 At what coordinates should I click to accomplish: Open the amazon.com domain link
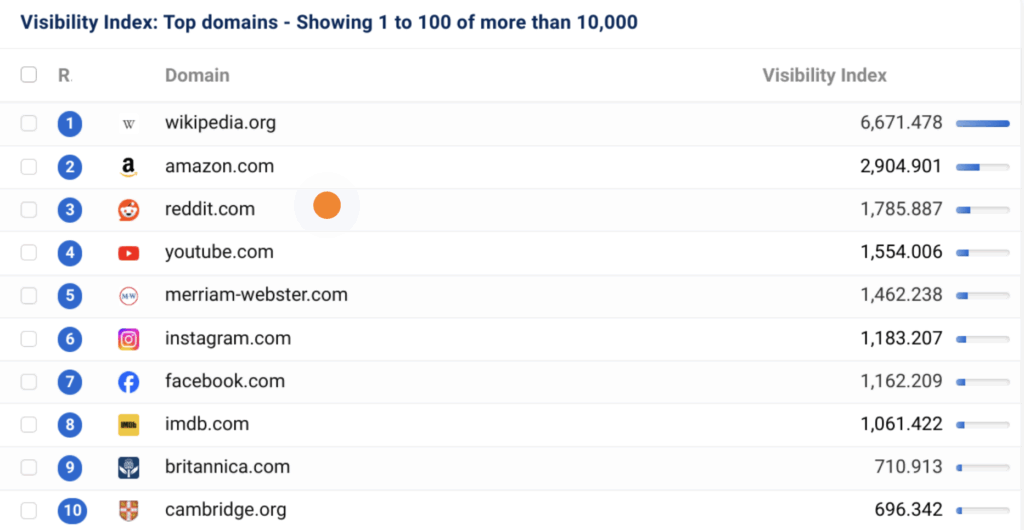[219, 167]
